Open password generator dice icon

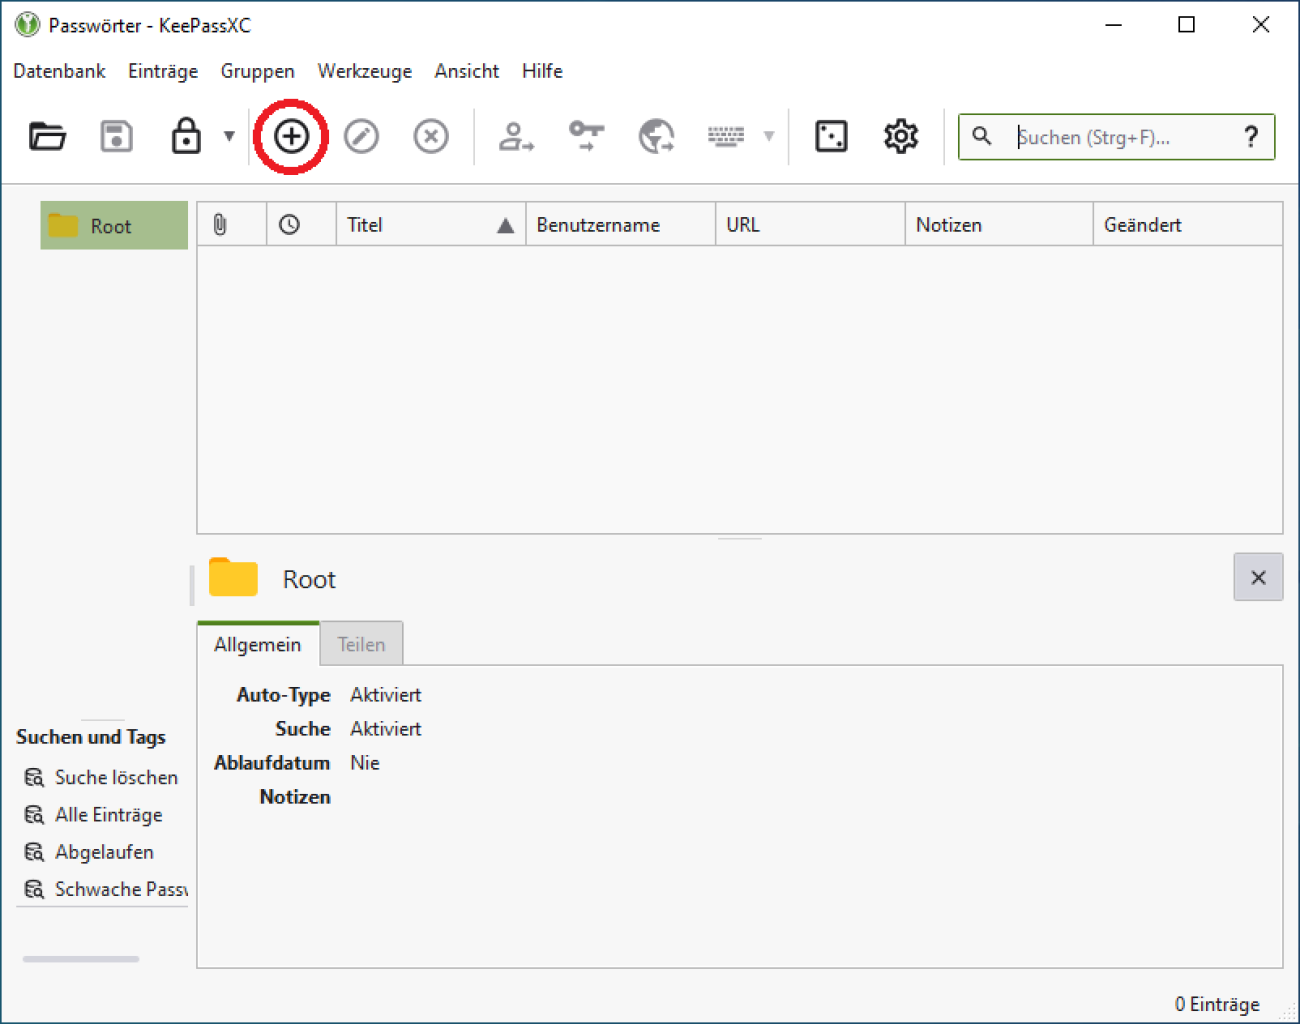[831, 136]
